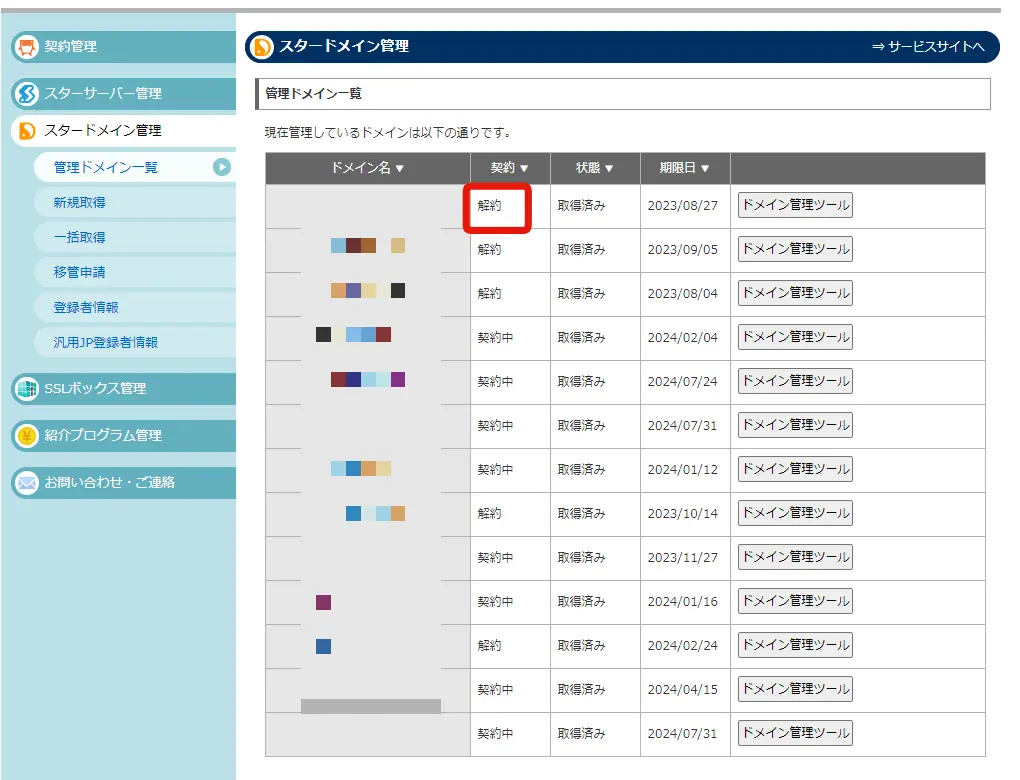Open 新規取得 in the sidebar
This screenshot has height=780, width=1020.
tap(80, 203)
